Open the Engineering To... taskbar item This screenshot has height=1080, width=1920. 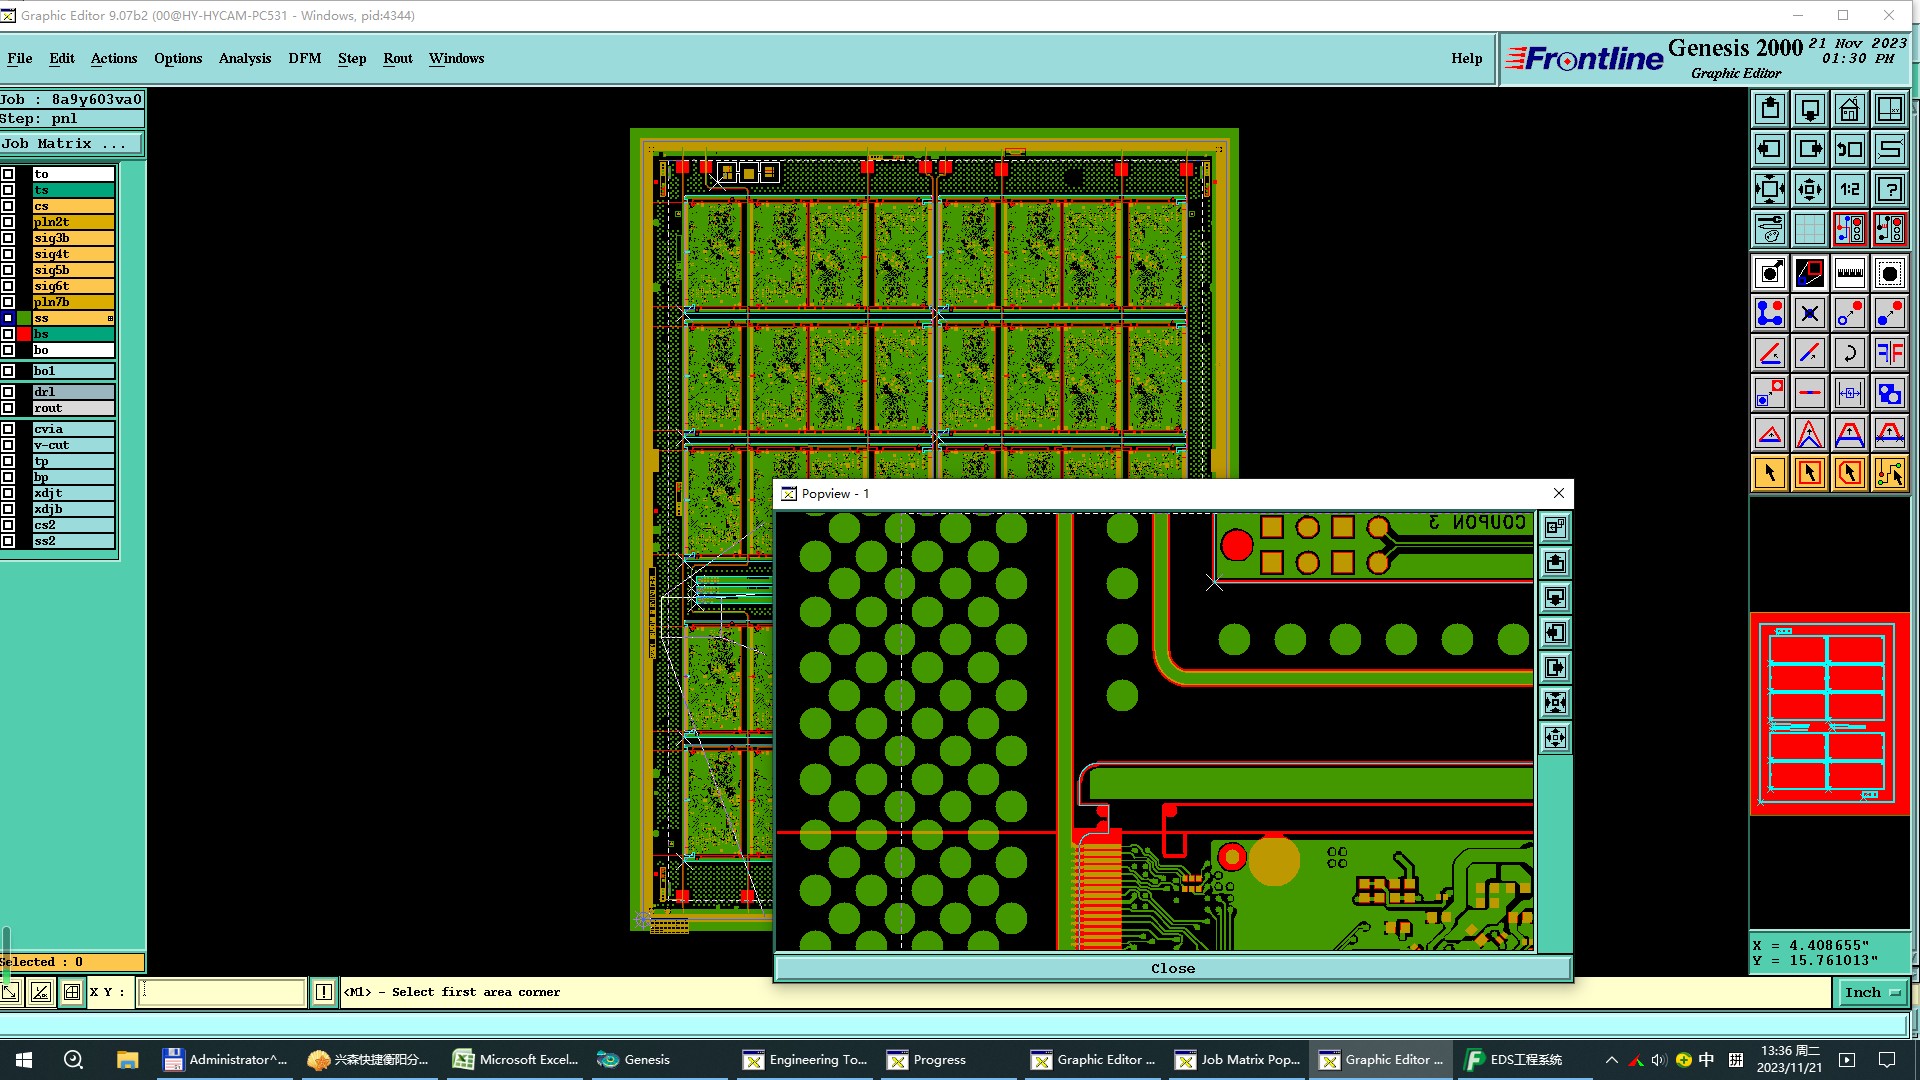pos(805,1060)
